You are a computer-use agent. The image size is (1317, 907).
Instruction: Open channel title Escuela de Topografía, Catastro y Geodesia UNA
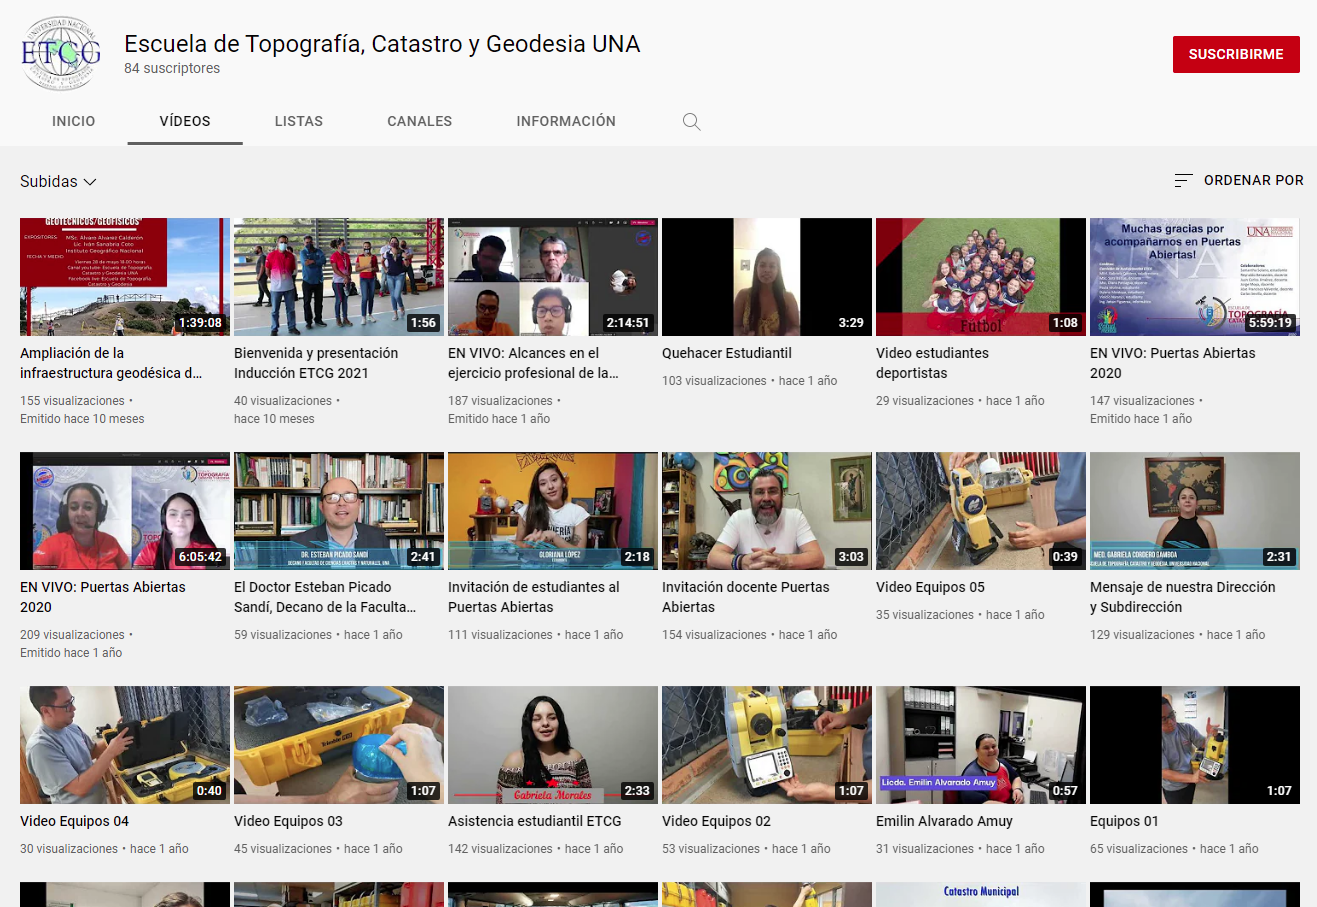click(x=382, y=44)
